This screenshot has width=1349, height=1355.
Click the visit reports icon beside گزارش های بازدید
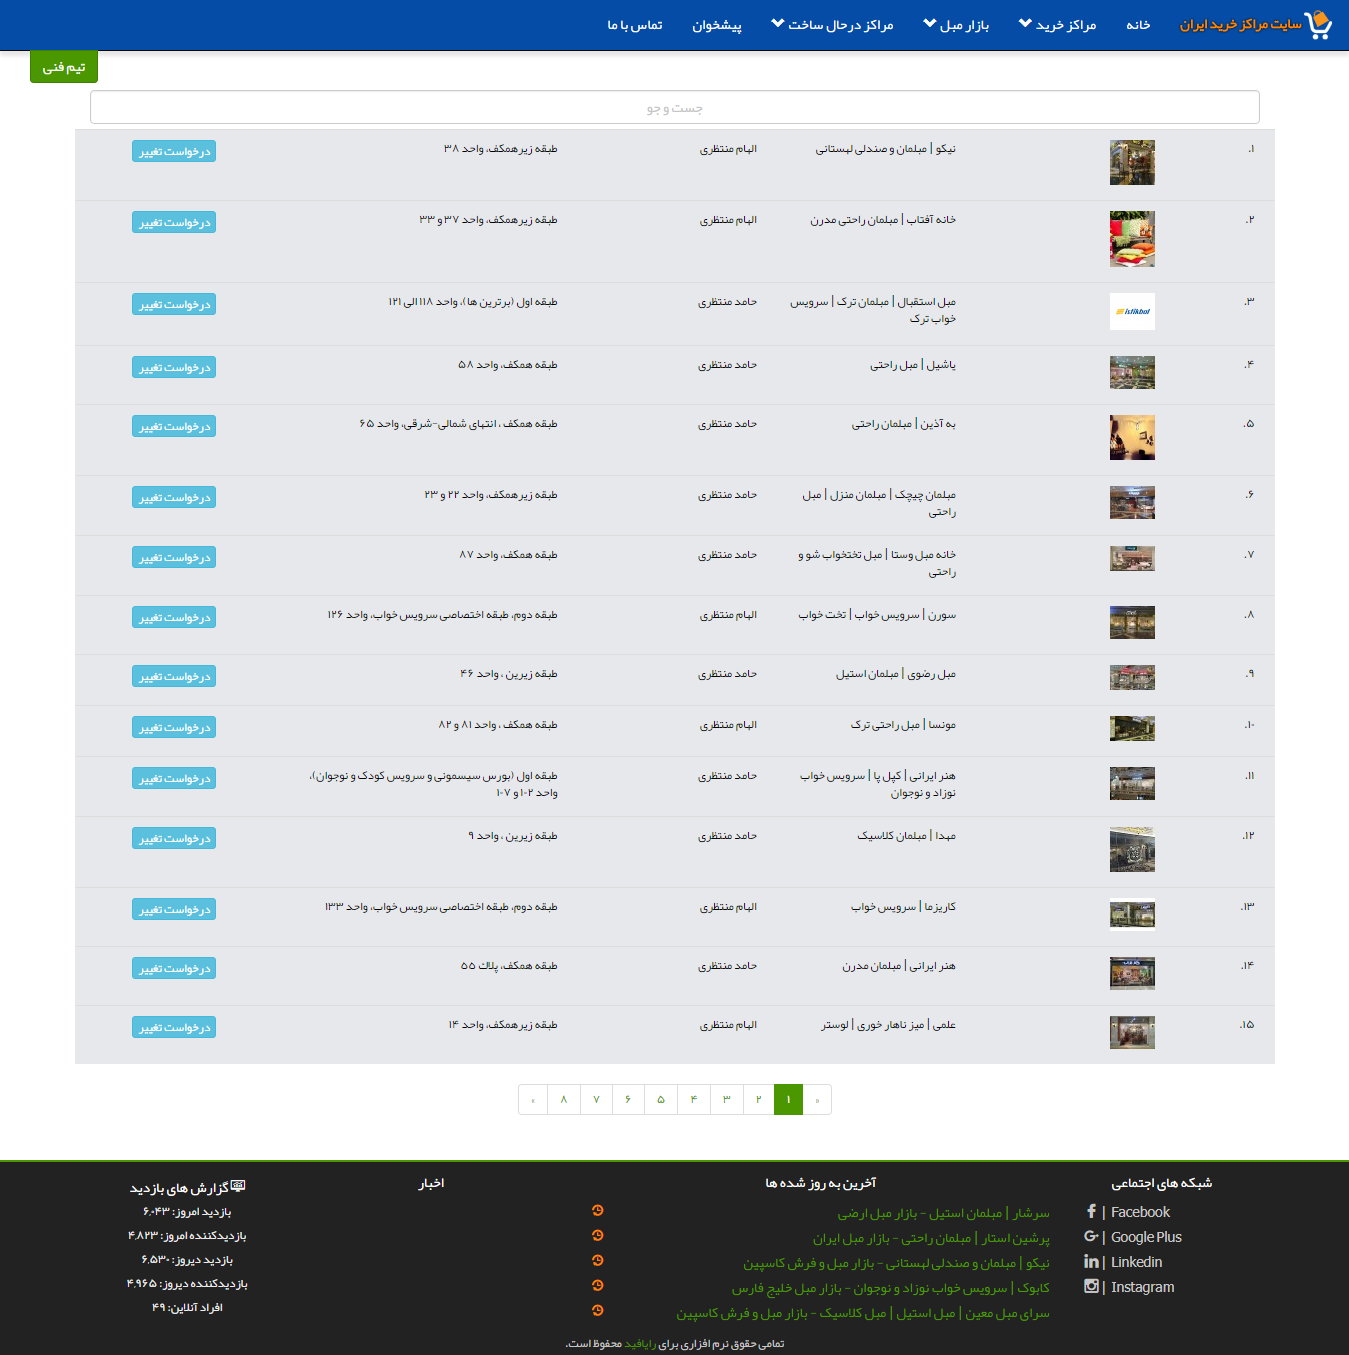238,1187
